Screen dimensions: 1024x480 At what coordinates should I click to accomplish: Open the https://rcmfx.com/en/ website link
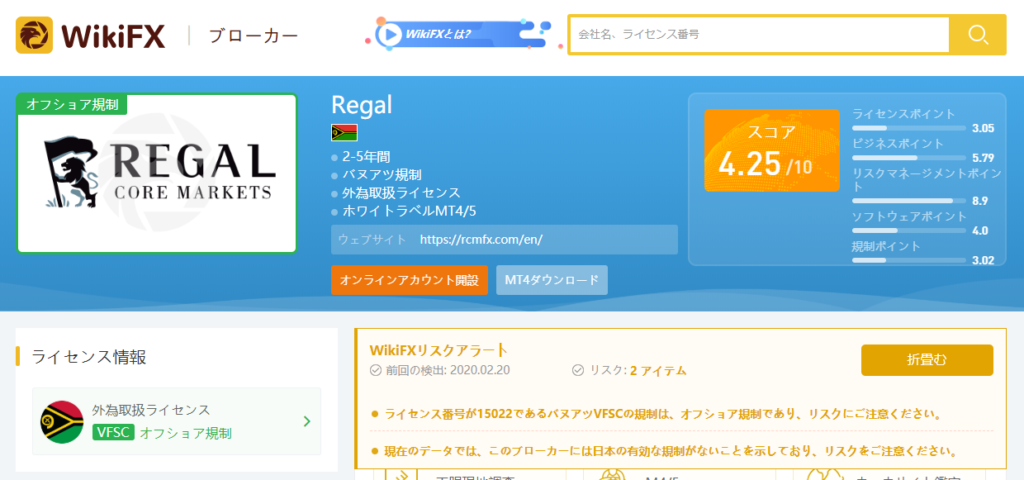pyautogui.click(x=481, y=240)
